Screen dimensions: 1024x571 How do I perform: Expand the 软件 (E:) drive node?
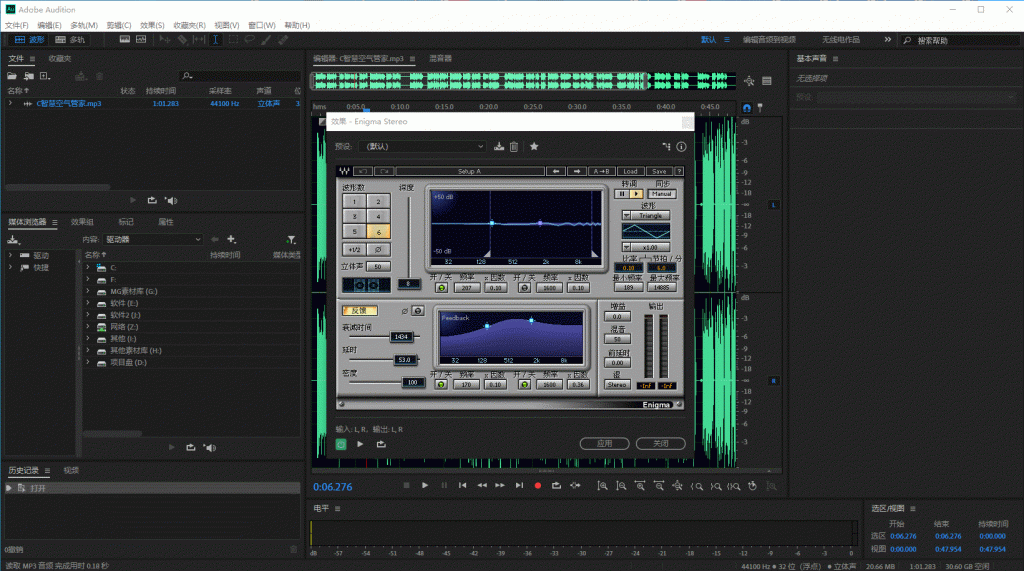(x=88, y=303)
